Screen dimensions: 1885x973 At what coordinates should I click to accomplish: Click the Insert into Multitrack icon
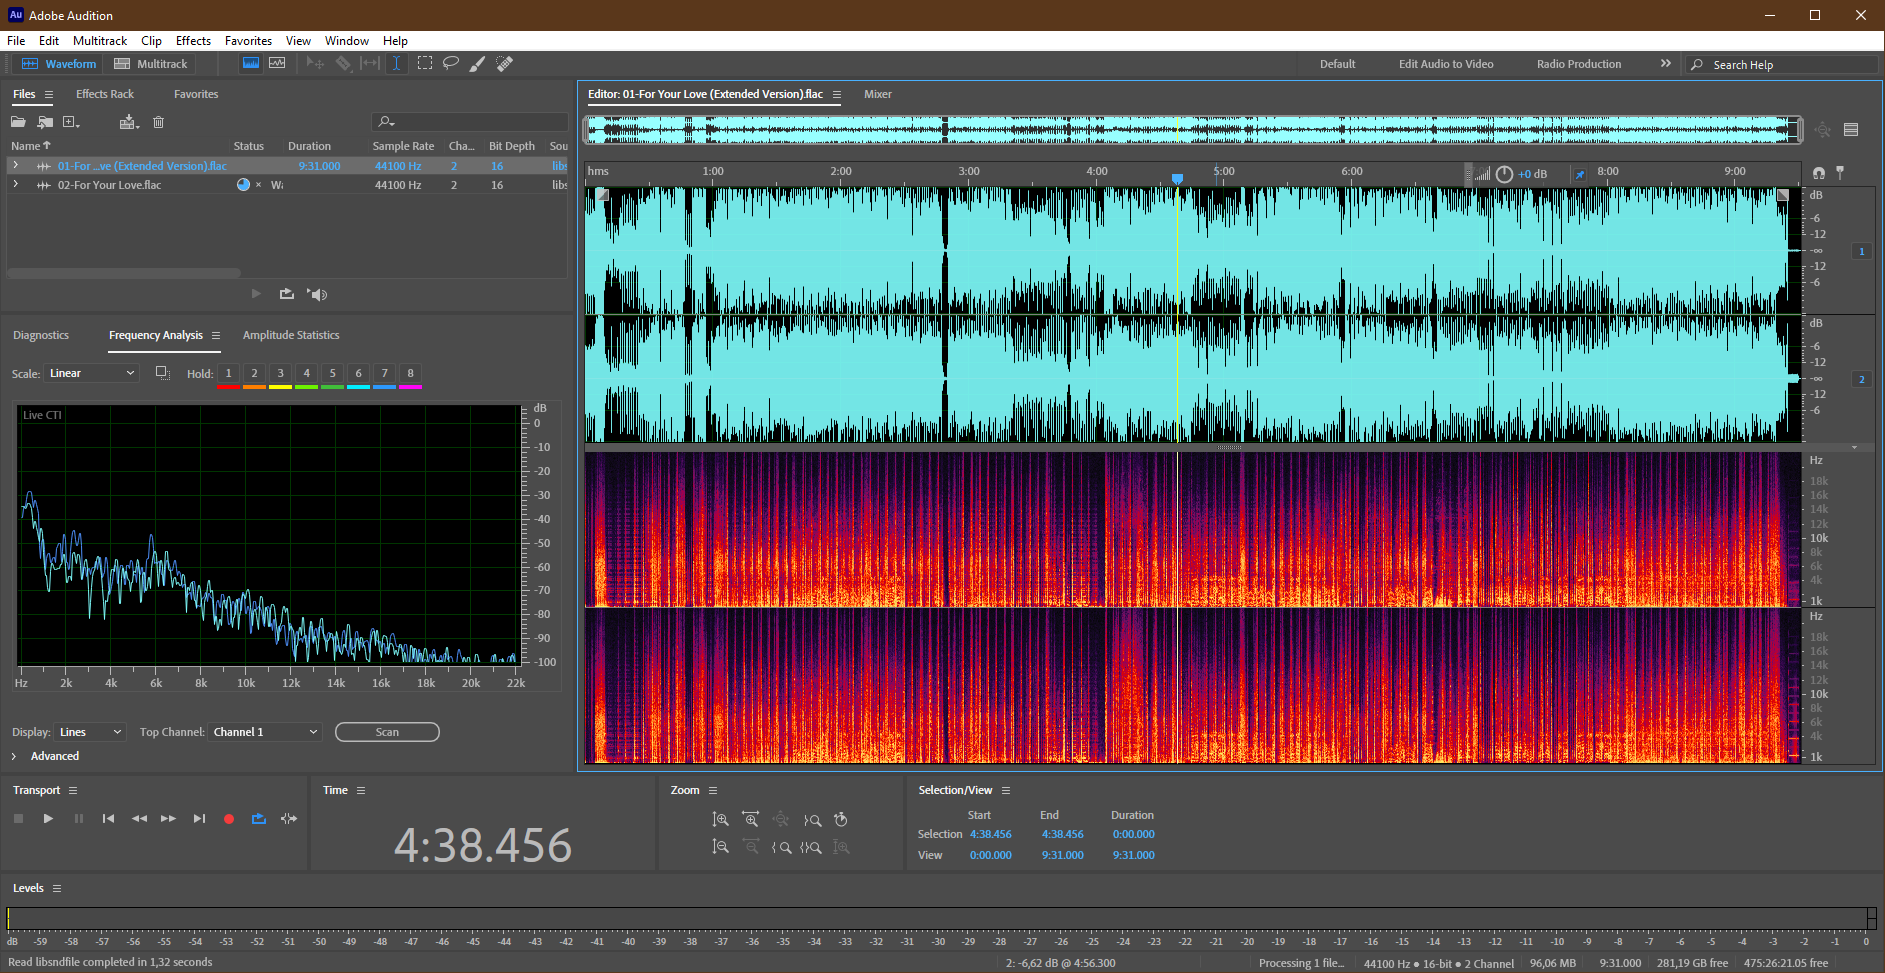pos(128,122)
